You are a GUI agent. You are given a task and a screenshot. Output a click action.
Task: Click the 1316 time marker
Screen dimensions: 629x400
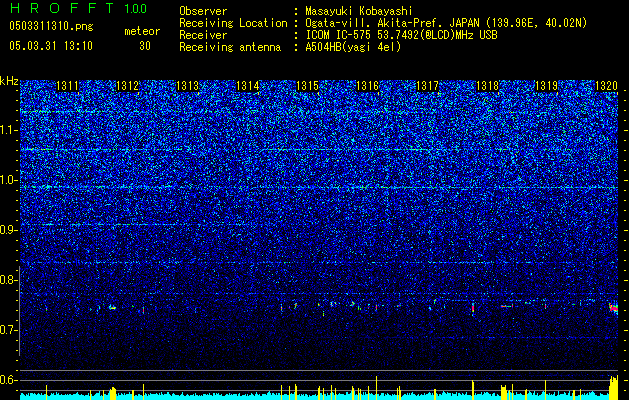click(367, 86)
